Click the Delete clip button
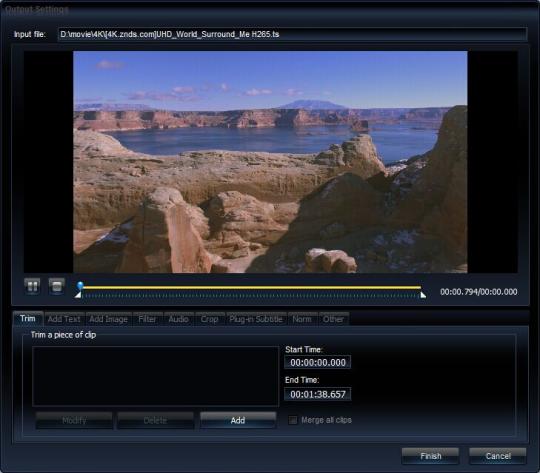This screenshot has height=473, width=540. pos(156,420)
